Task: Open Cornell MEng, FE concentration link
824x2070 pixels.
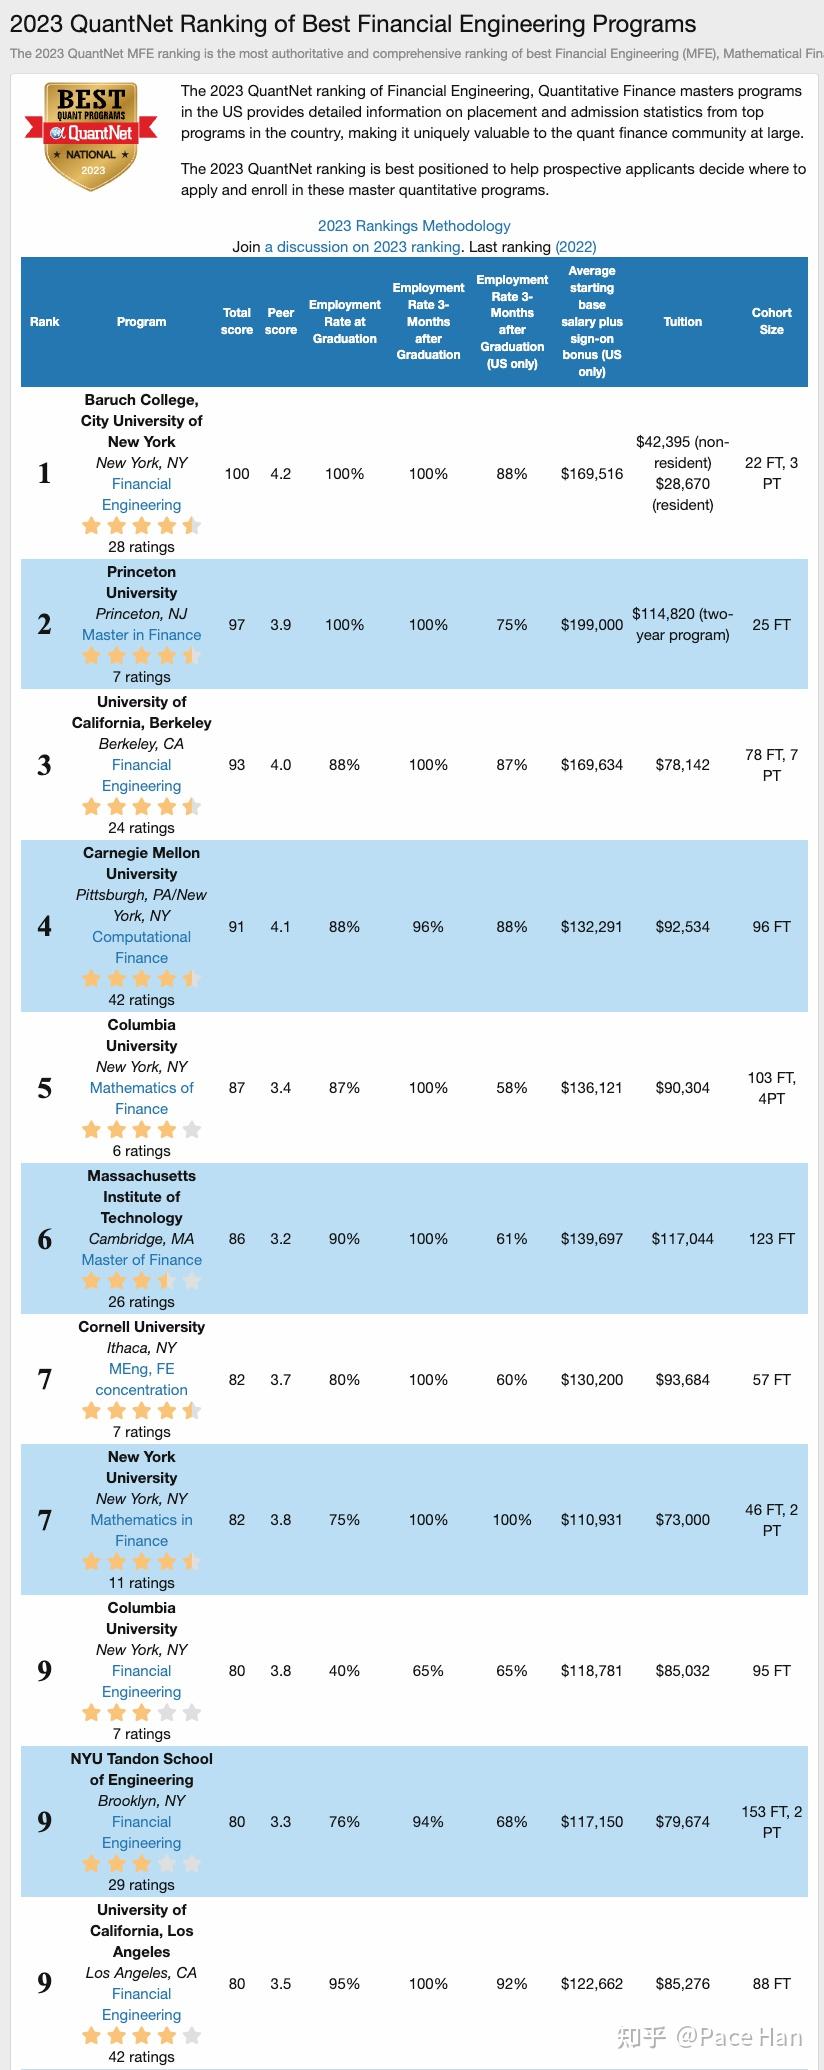Action: [x=141, y=1379]
